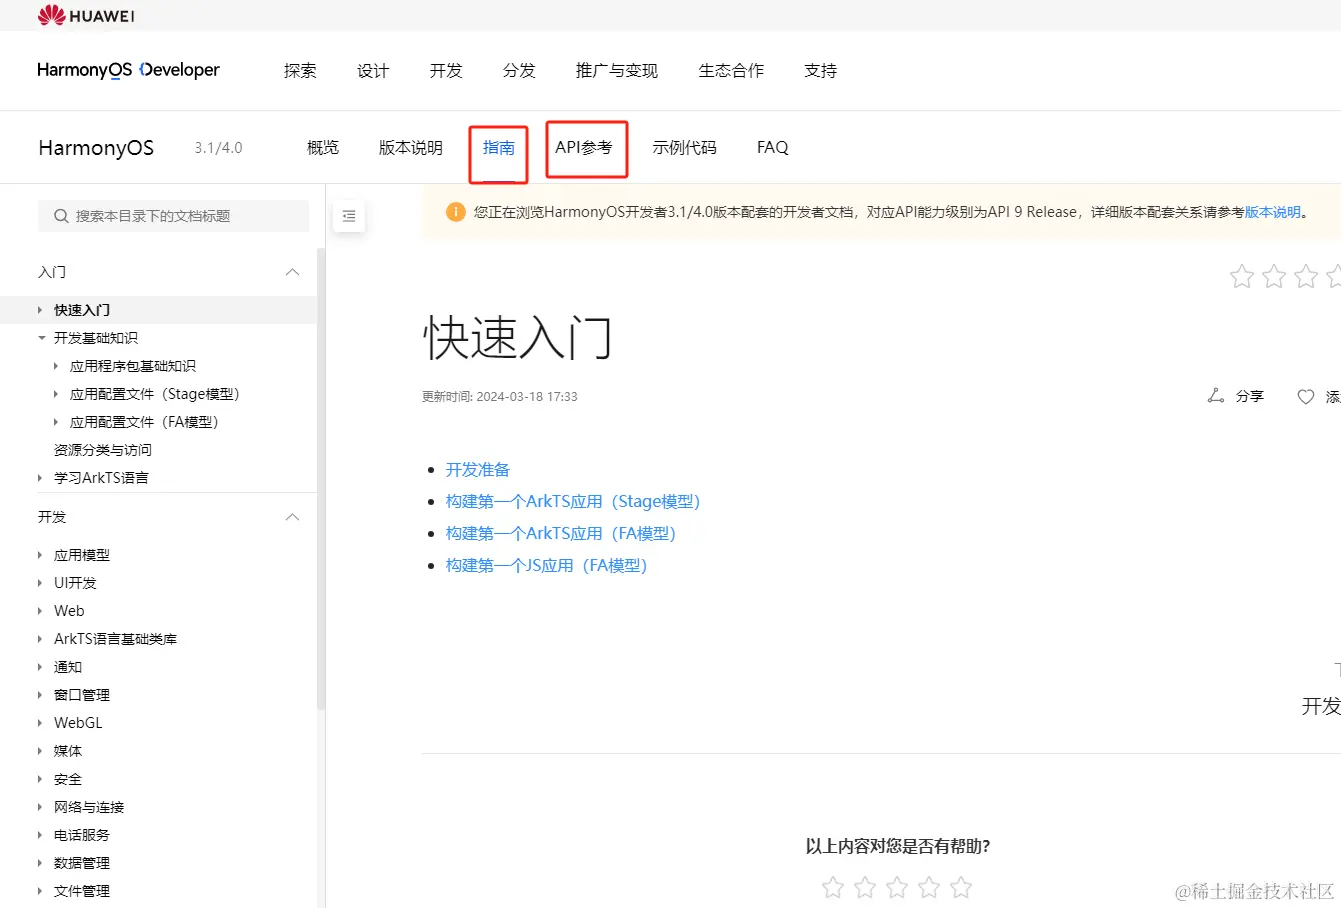Image resolution: width=1341 pixels, height=908 pixels.
Task: Rate the second star at top right
Action: 1274,276
